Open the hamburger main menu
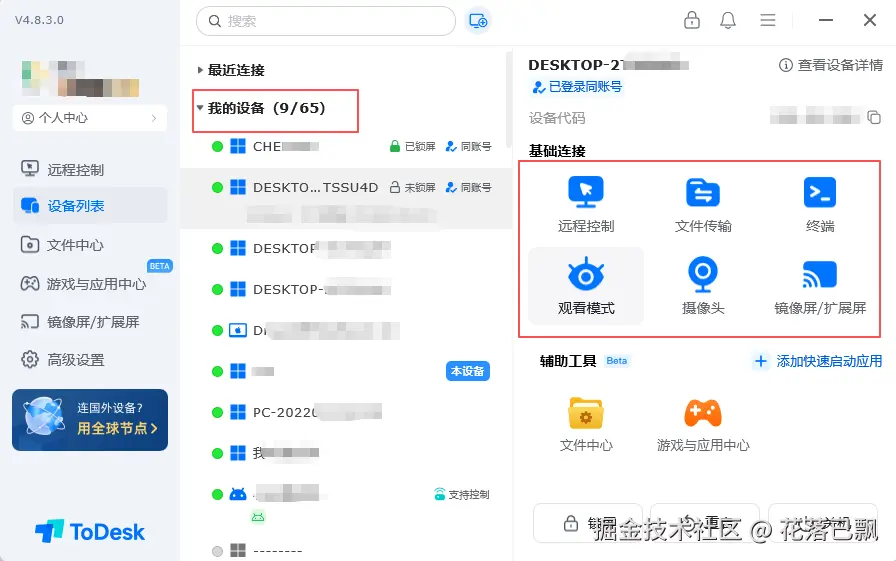This screenshot has width=896, height=561. 767,21
